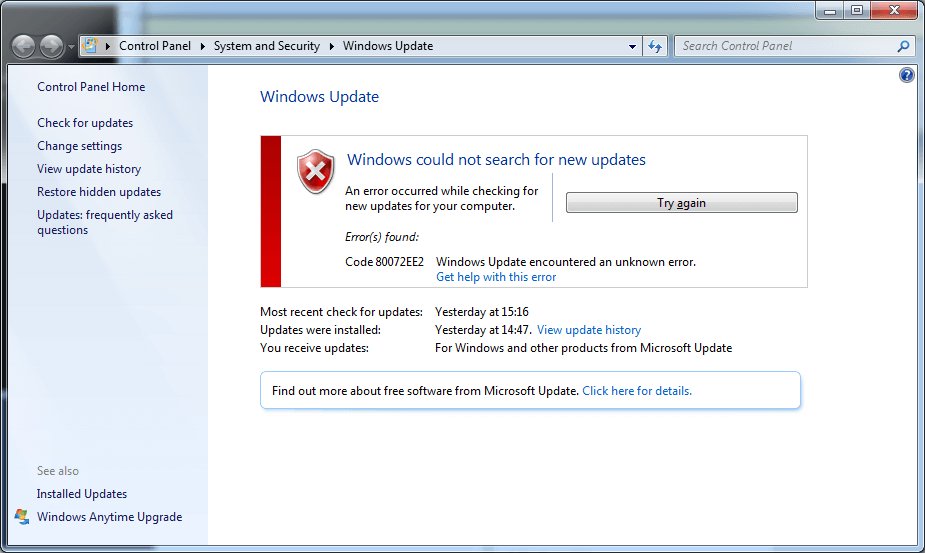Image resolution: width=925 pixels, height=553 pixels.
Task: Click 'For Windows and other products from Microsoft Update'
Action: coord(583,348)
